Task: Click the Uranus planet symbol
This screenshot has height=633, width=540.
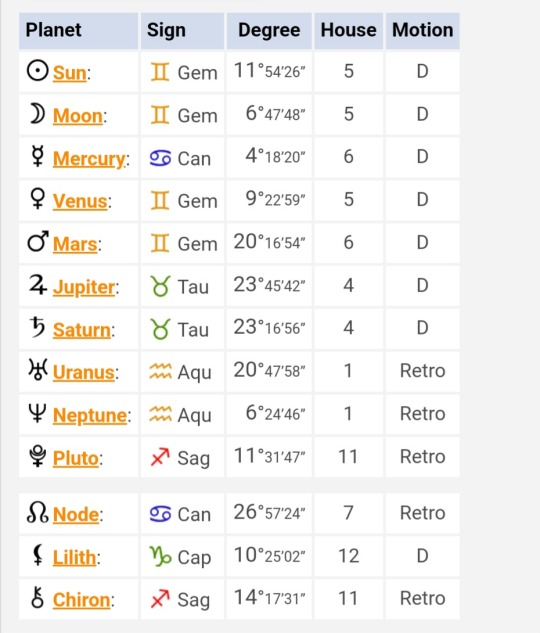Action: point(38,369)
